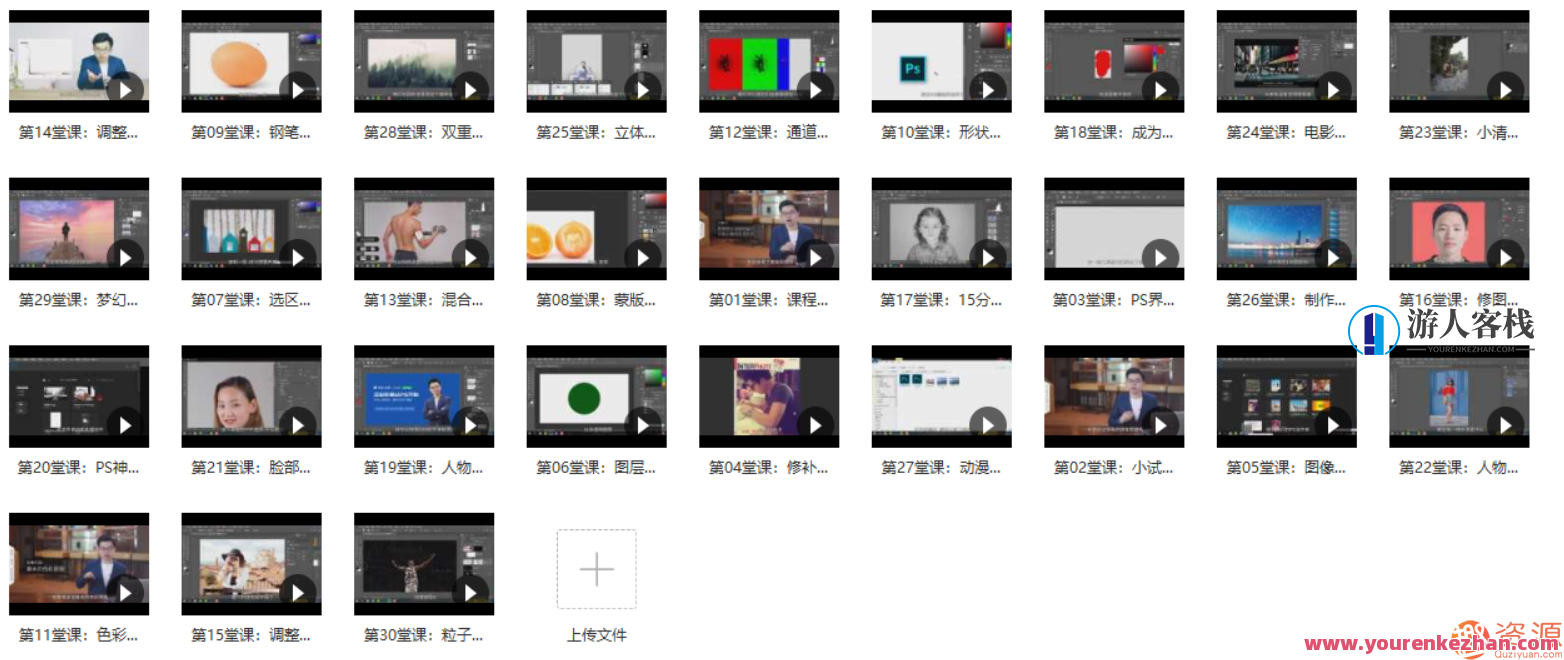
Task: Click the 上传文件 upload button
Action: (596, 633)
